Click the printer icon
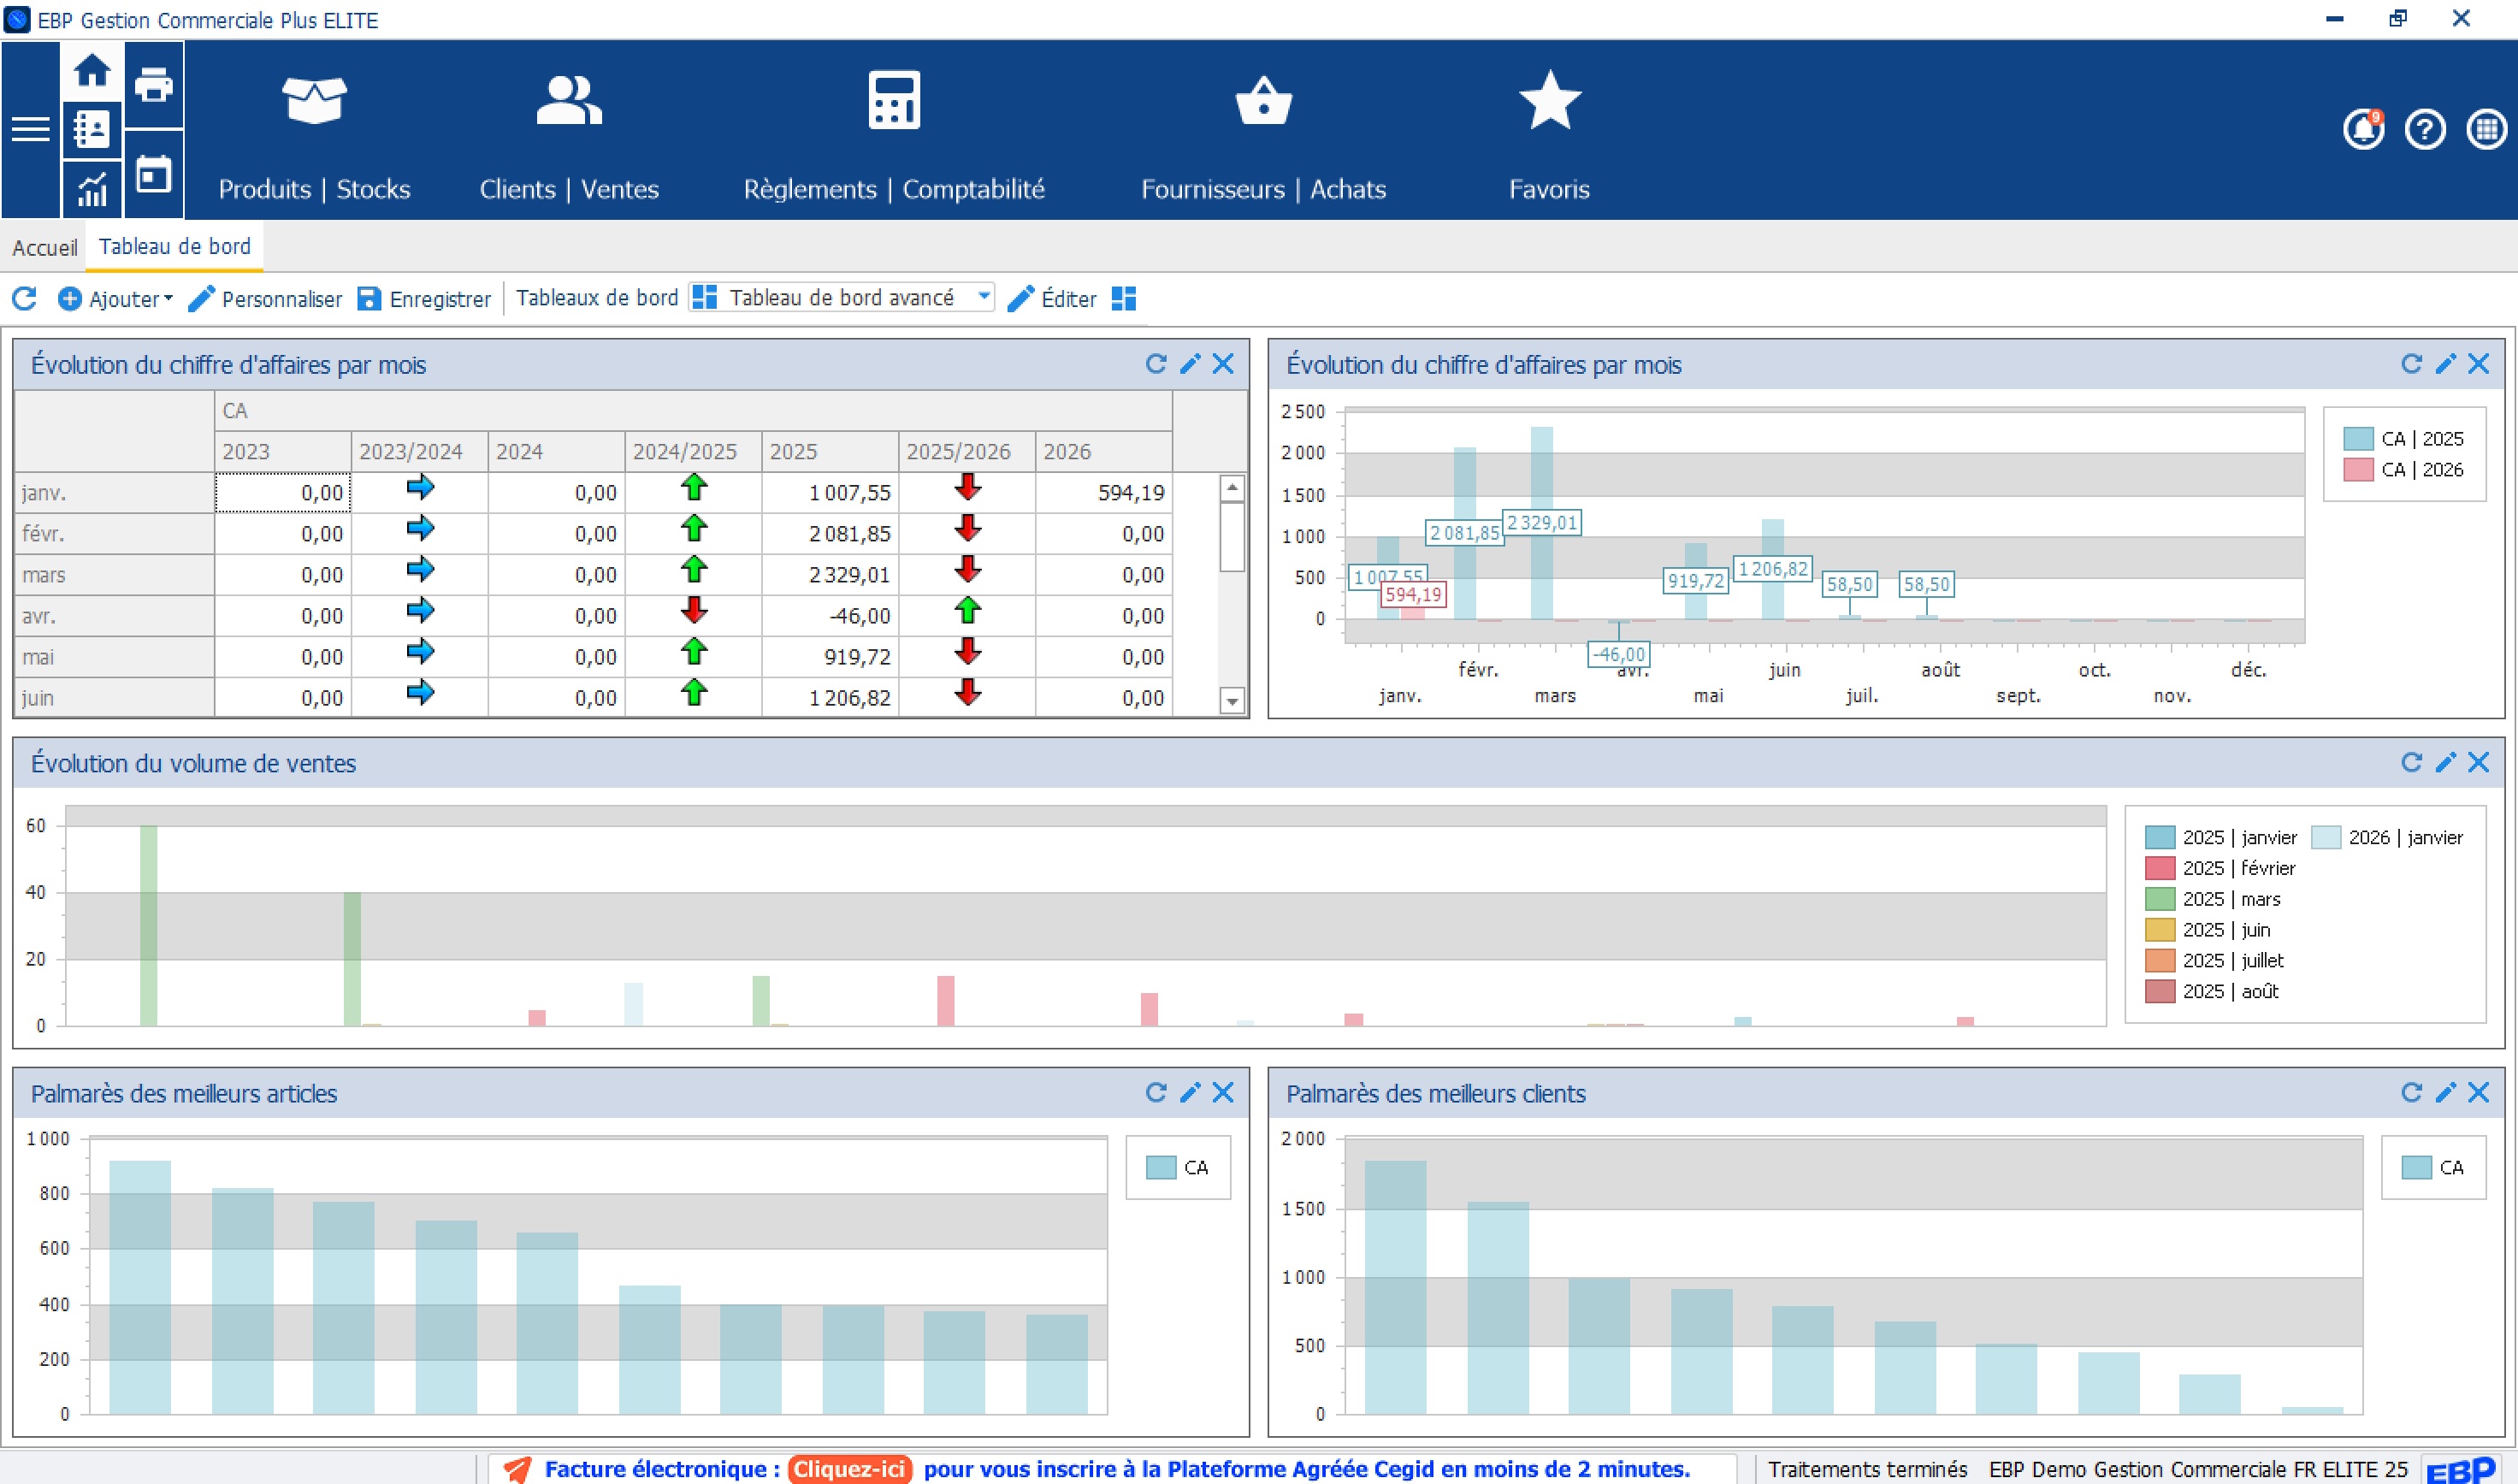Screen dimensions: 2518x1484 pos(153,85)
